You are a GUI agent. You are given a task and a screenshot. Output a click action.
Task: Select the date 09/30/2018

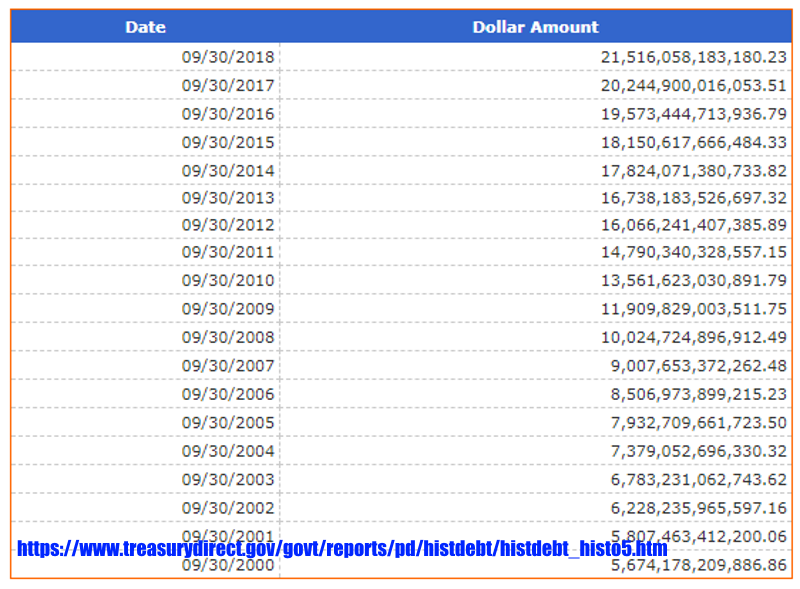point(228,57)
